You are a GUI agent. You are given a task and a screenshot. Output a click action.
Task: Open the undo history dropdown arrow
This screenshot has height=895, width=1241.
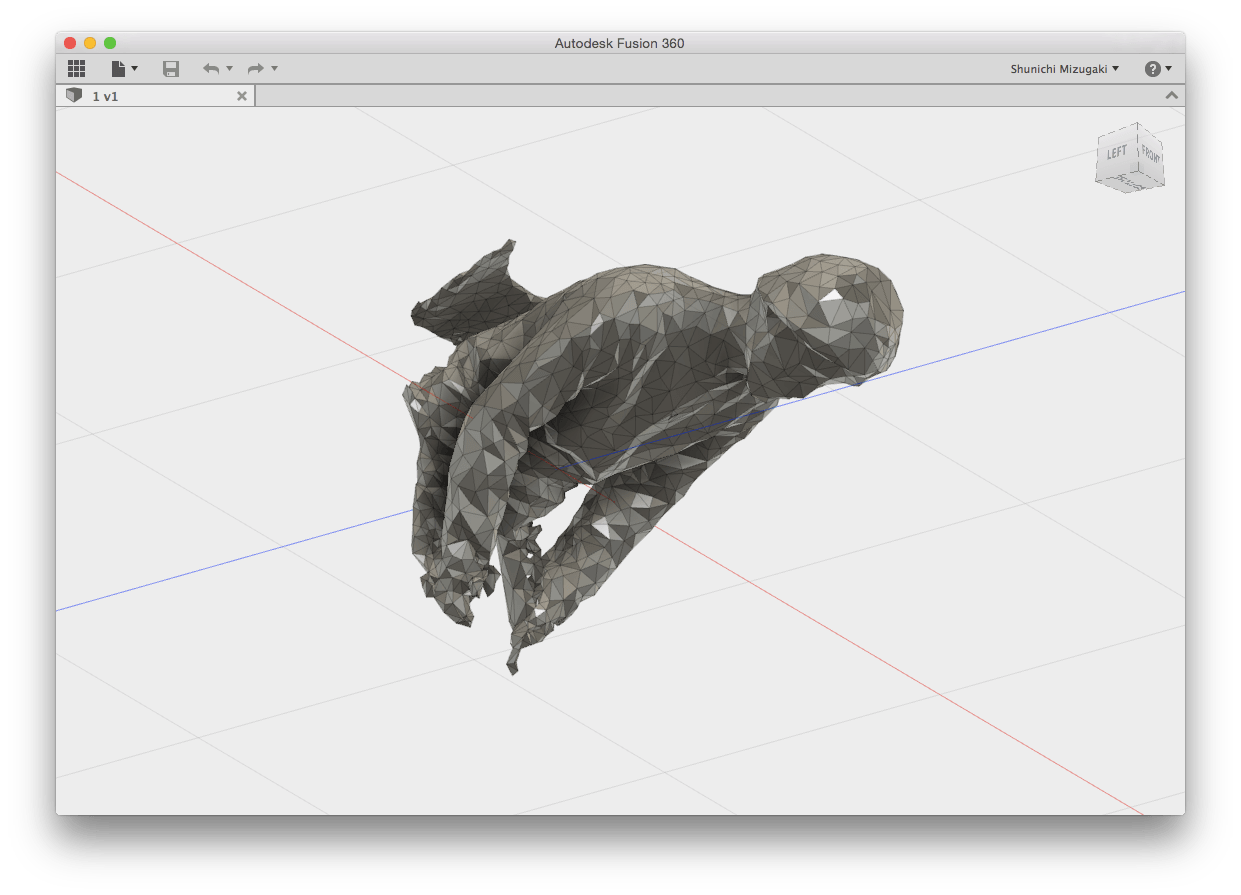tap(229, 69)
